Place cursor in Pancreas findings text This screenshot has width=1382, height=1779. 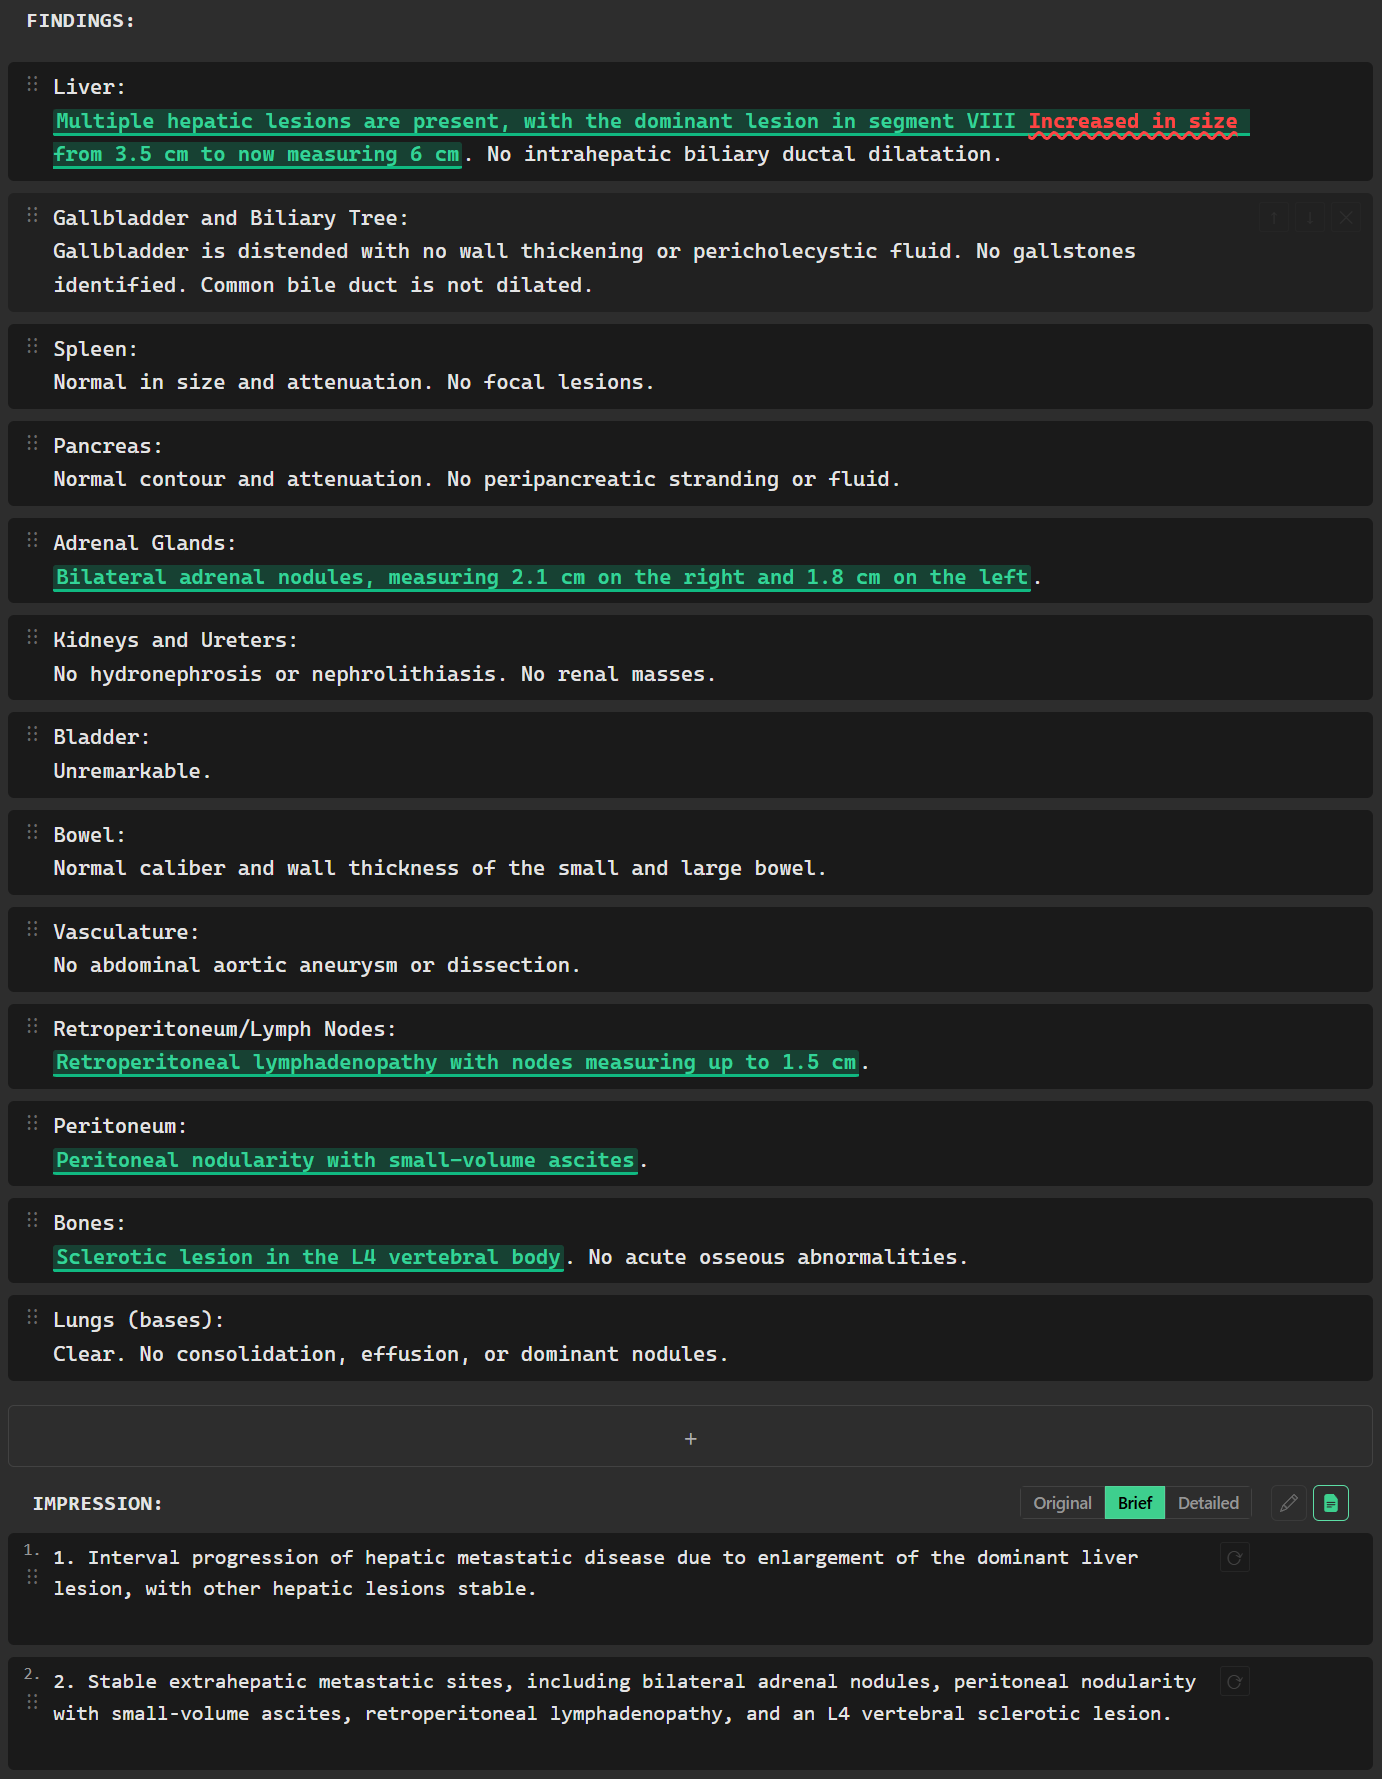pyautogui.click(x=476, y=480)
